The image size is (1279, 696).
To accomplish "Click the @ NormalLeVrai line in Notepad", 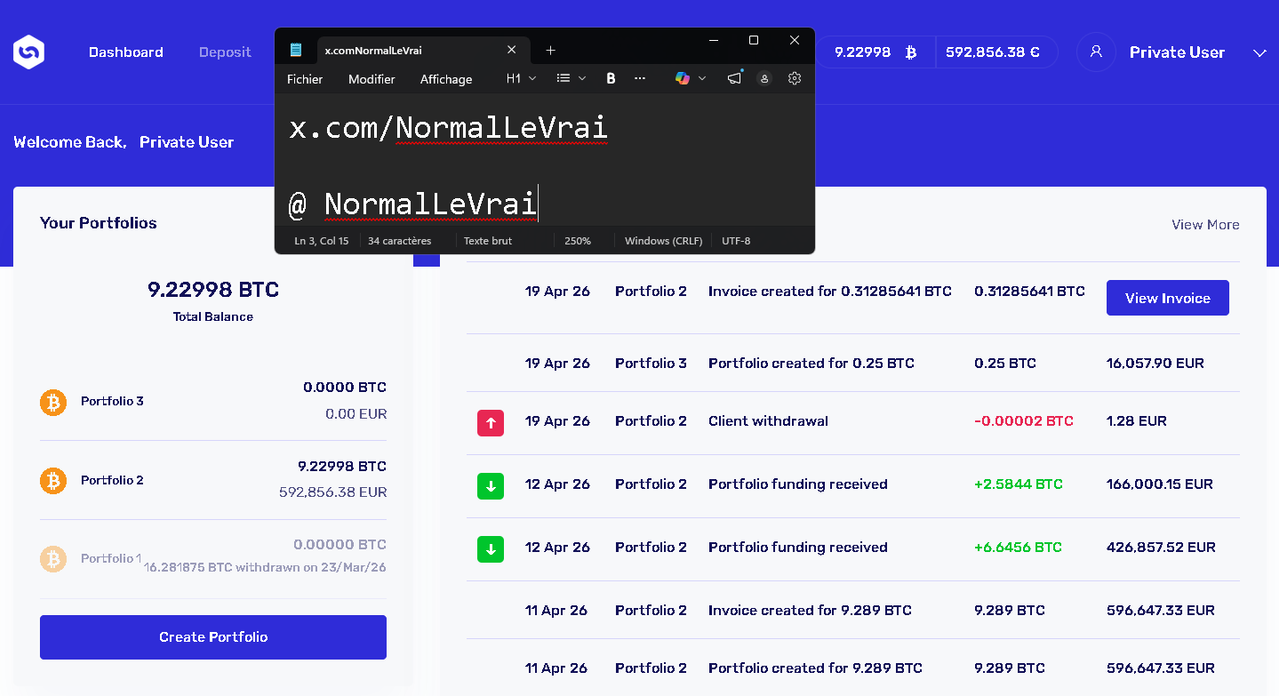I will coord(413,205).
